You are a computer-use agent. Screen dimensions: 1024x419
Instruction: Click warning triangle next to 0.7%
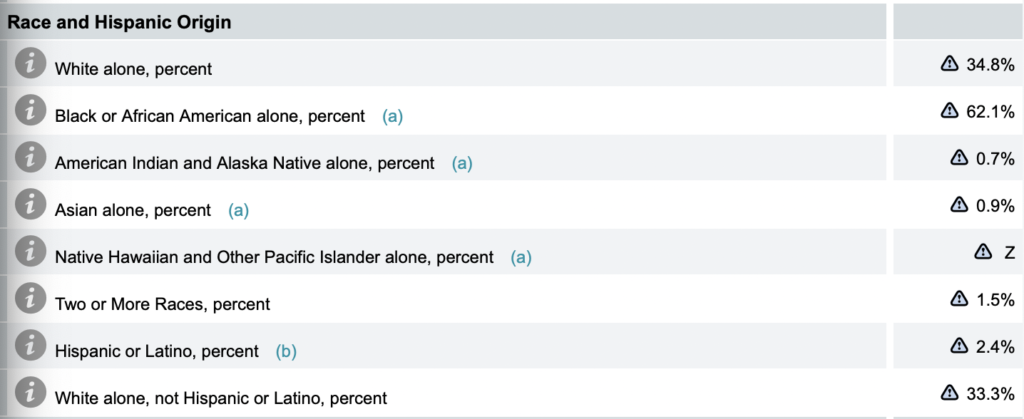[958, 157]
